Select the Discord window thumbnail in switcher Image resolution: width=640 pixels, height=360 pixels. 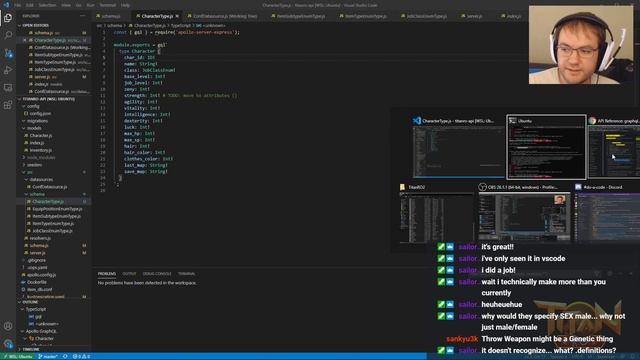(x=607, y=212)
